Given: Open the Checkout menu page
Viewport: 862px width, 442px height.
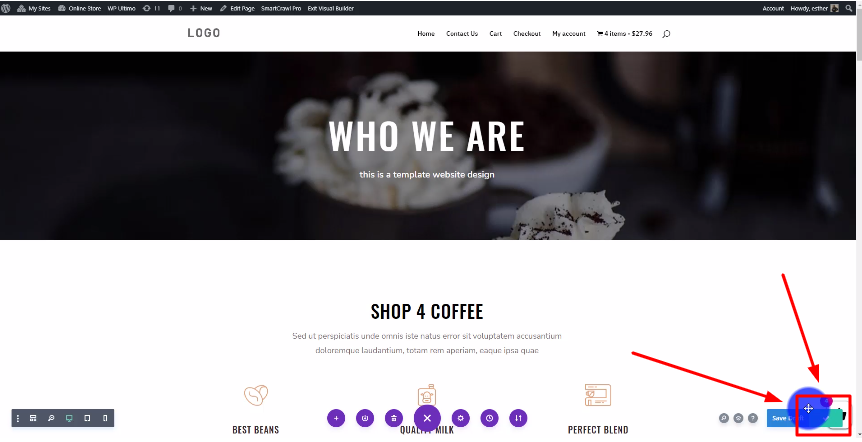Looking at the screenshot, I should pos(527,34).
